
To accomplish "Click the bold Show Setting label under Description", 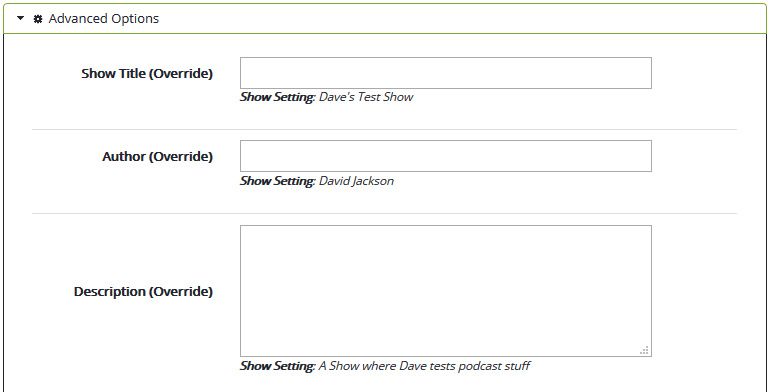I will click(277, 366).
